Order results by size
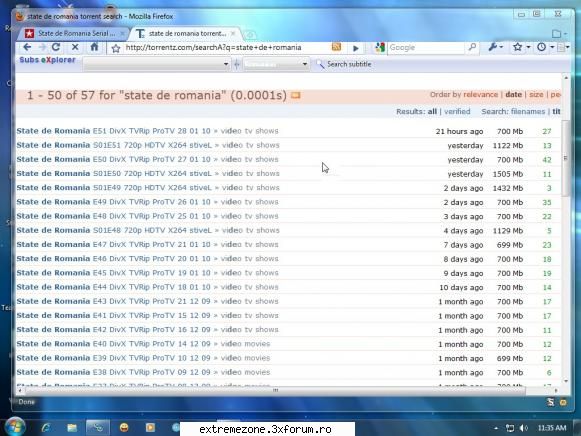The width and height of the screenshot is (581, 436). (x=536, y=94)
